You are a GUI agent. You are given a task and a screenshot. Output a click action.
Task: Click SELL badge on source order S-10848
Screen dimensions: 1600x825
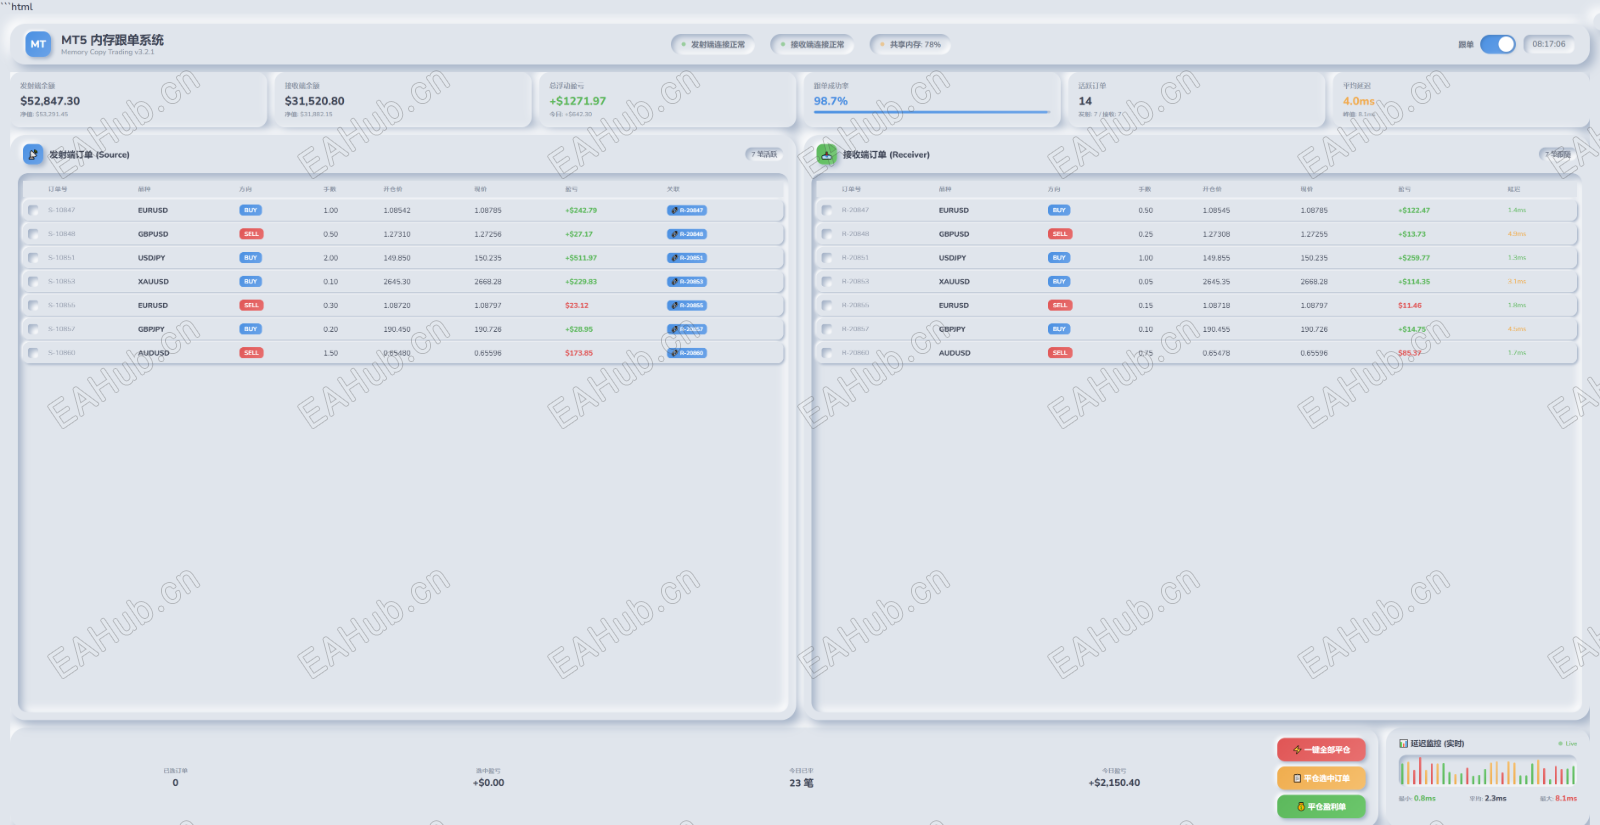tap(251, 234)
